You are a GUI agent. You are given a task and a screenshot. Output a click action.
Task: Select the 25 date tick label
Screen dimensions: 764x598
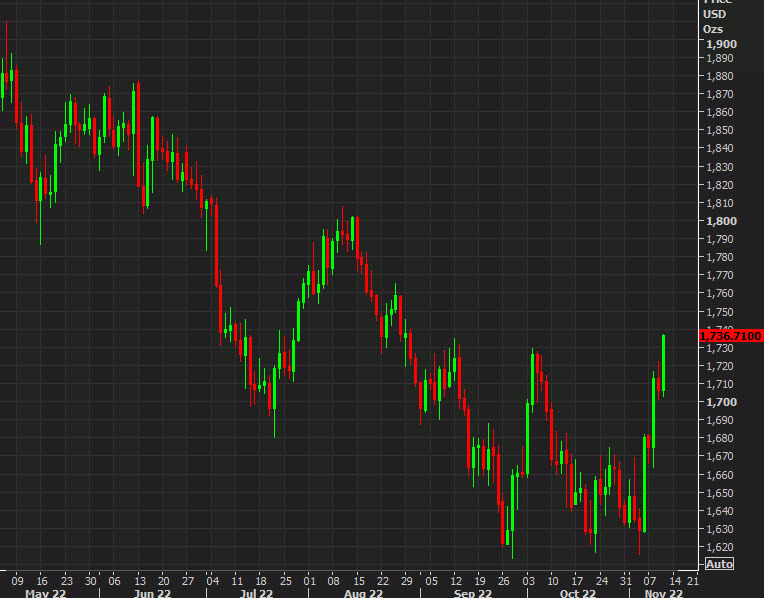point(286,581)
